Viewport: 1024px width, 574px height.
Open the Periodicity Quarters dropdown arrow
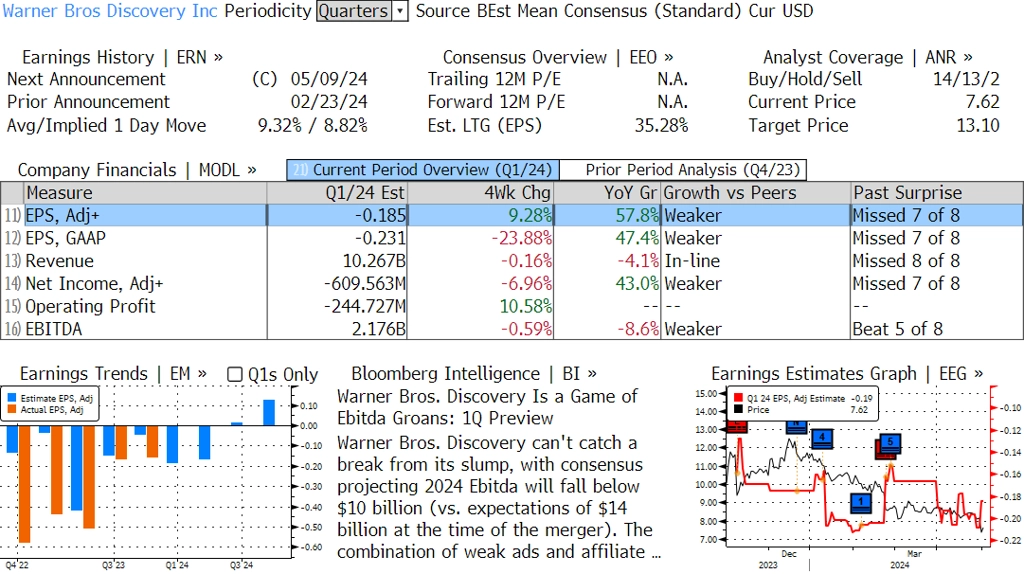[400, 11]
